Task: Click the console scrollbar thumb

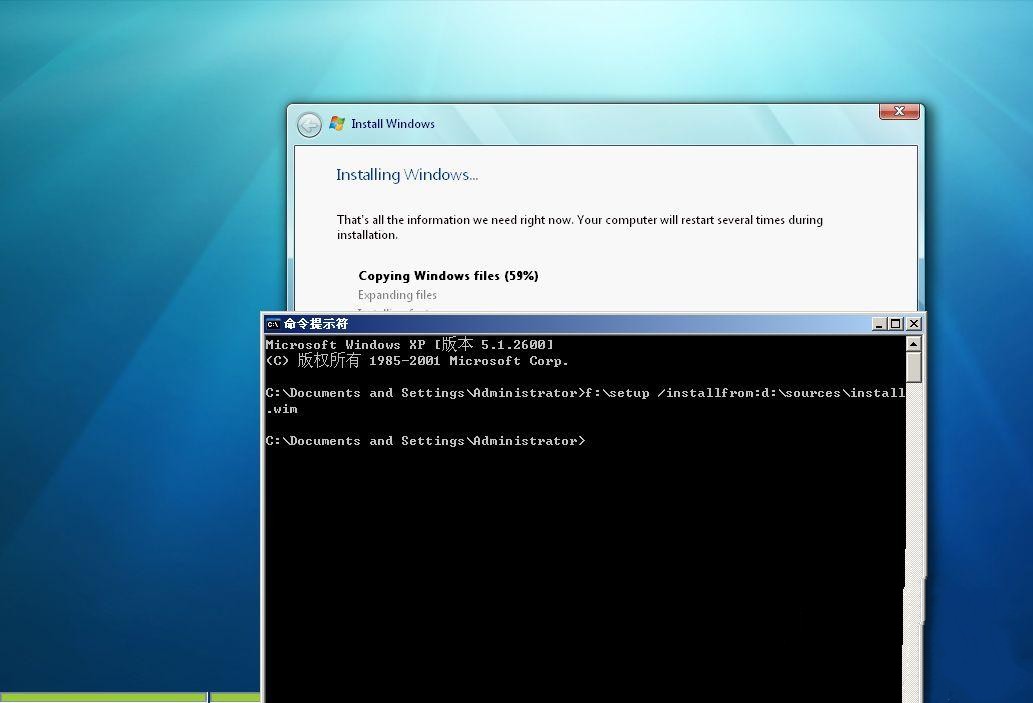Action: [913, 366]
